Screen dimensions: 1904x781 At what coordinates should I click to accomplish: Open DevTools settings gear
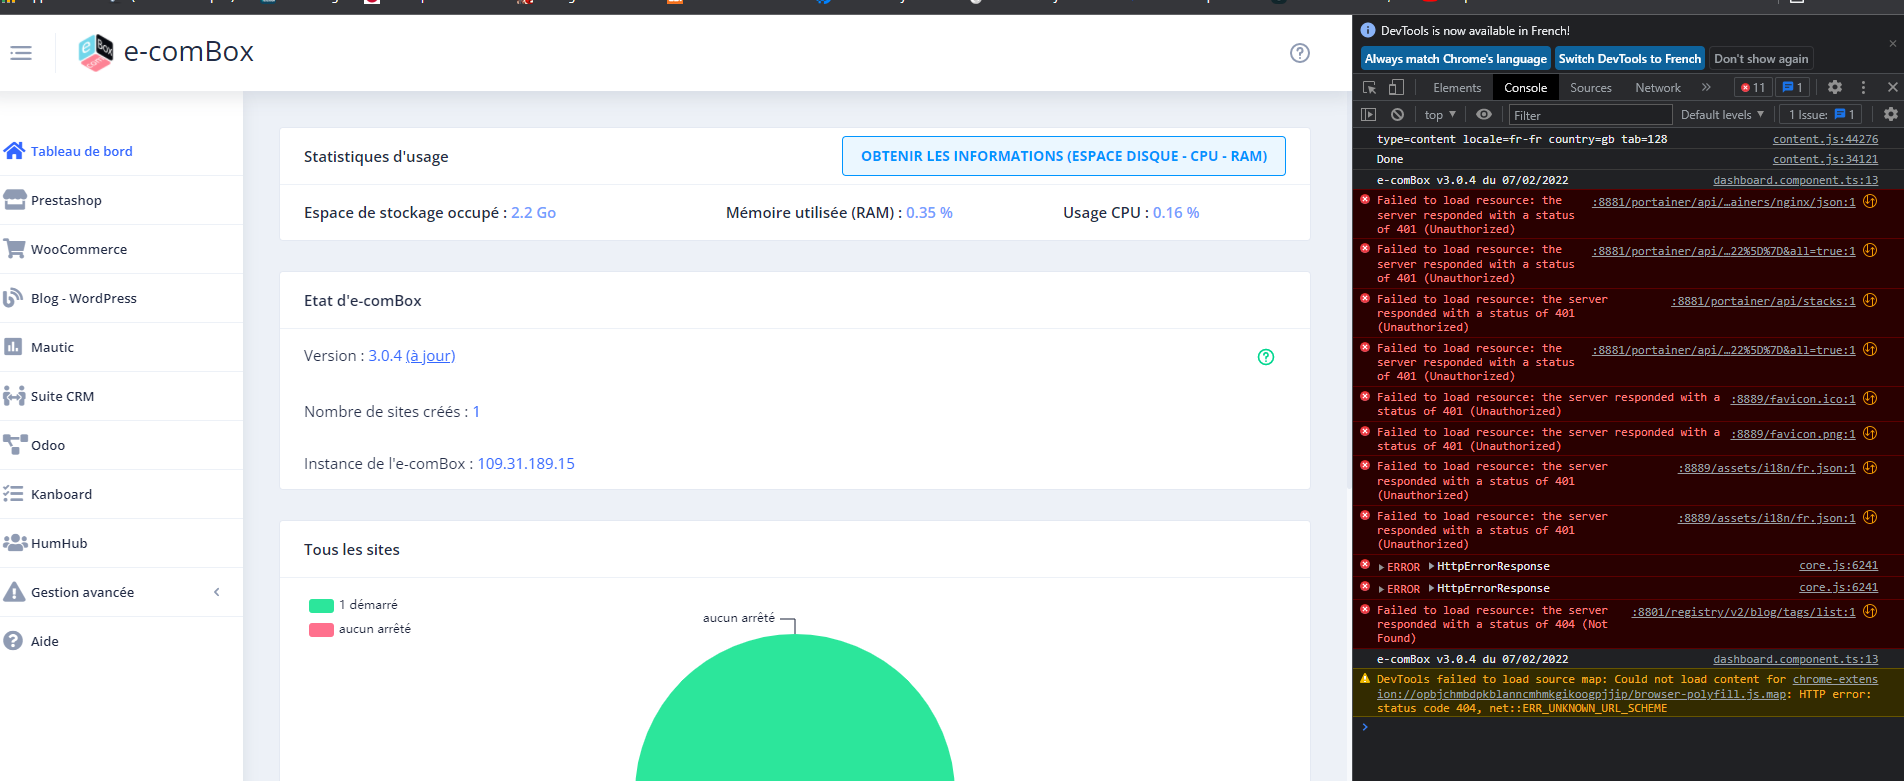pos(1835,88)
